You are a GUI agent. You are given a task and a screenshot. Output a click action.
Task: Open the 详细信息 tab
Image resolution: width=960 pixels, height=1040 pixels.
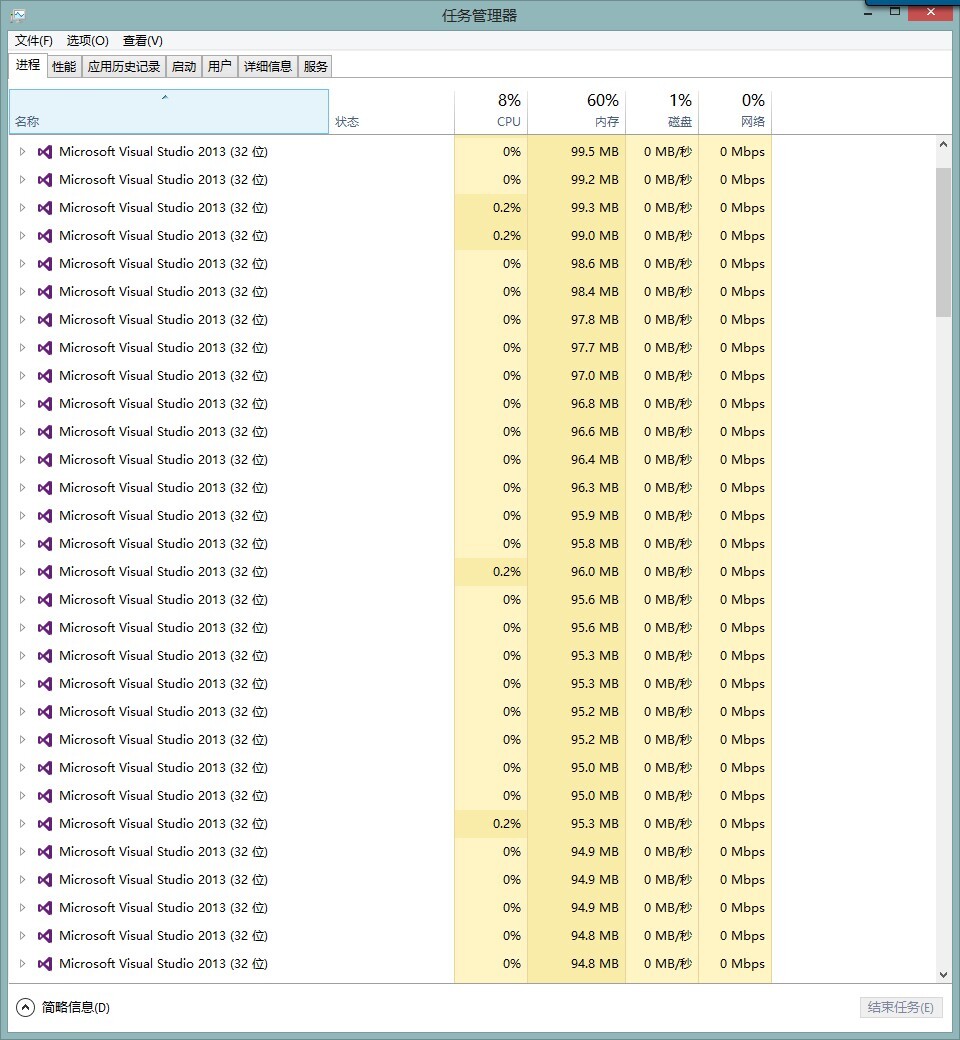coord(268,66)
